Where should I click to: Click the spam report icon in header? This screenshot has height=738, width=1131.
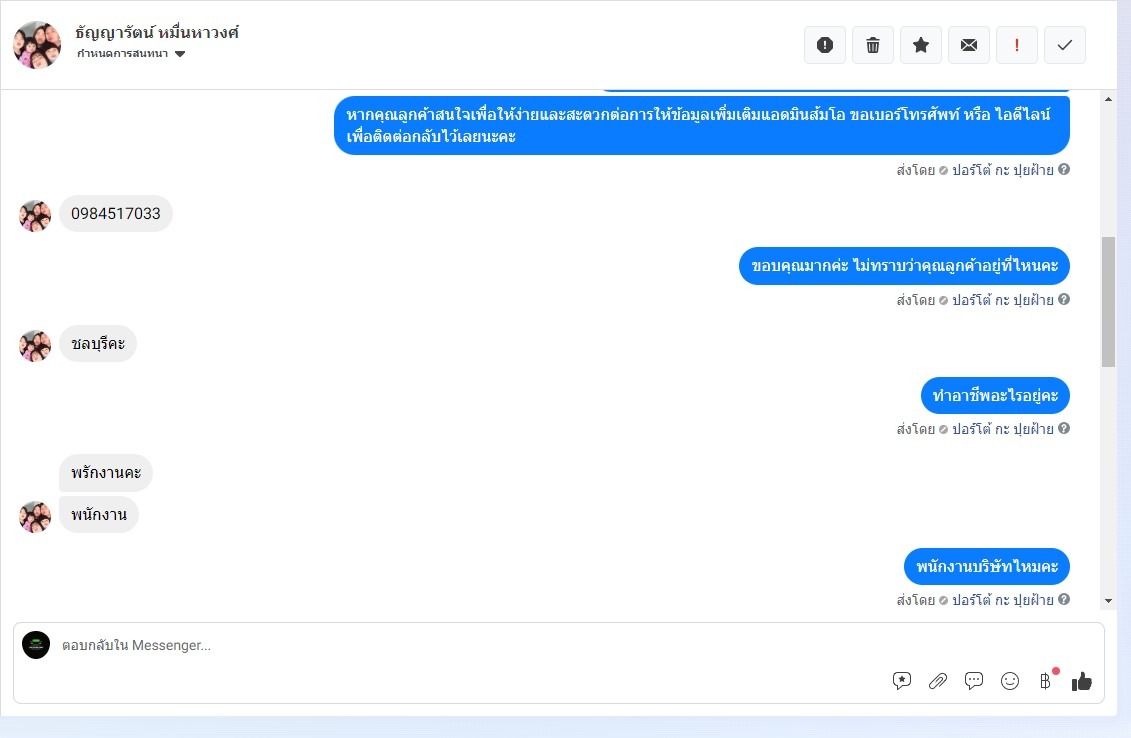click(824, 45)
